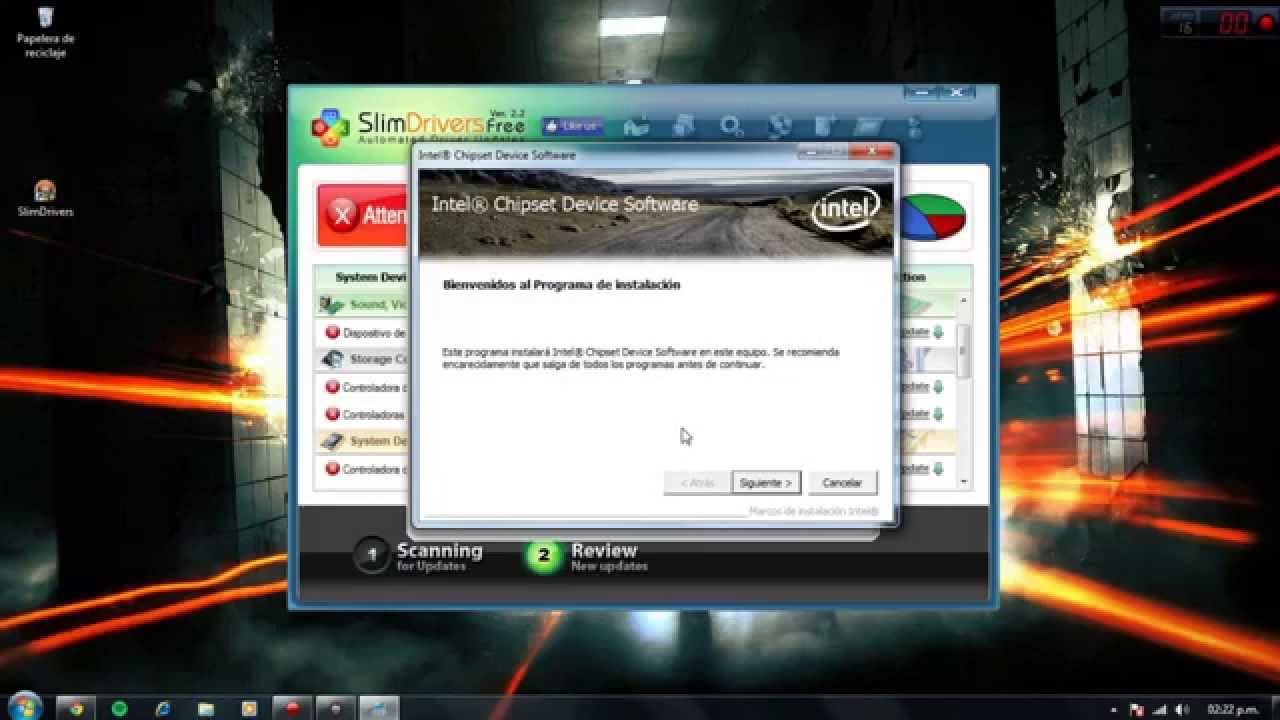Click the red record taskbar icon
The width and height of the screenshot is (1280, 720).
coord(293,708)
